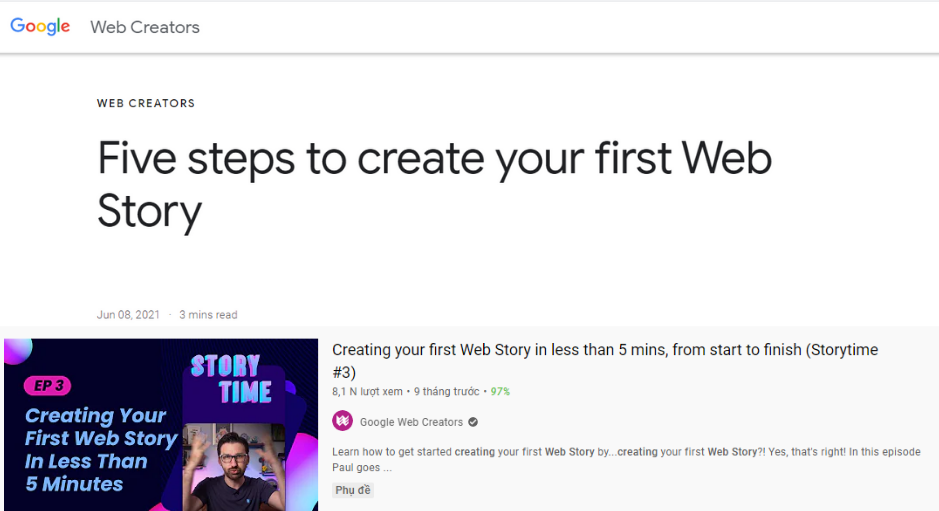Select the WEB CREATORS category label
Image resolution: width=939 pixels, height=511 pixels.
(146, 103)
